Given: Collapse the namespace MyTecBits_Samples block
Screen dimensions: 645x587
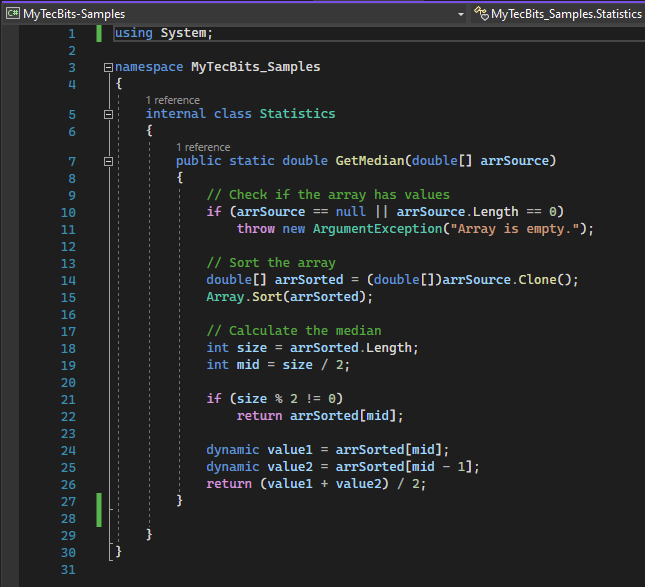Looking at the screenshot, I should [x=108, y=67].
